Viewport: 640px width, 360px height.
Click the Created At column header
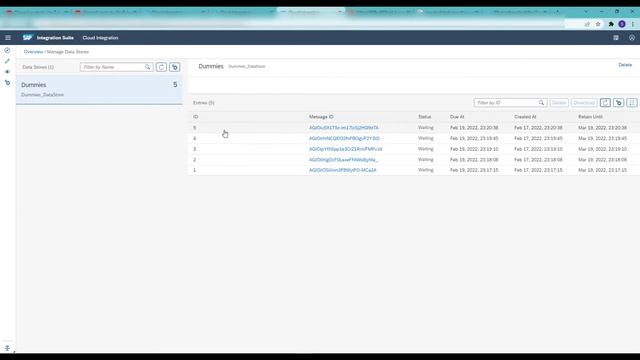tap(525, 117)
